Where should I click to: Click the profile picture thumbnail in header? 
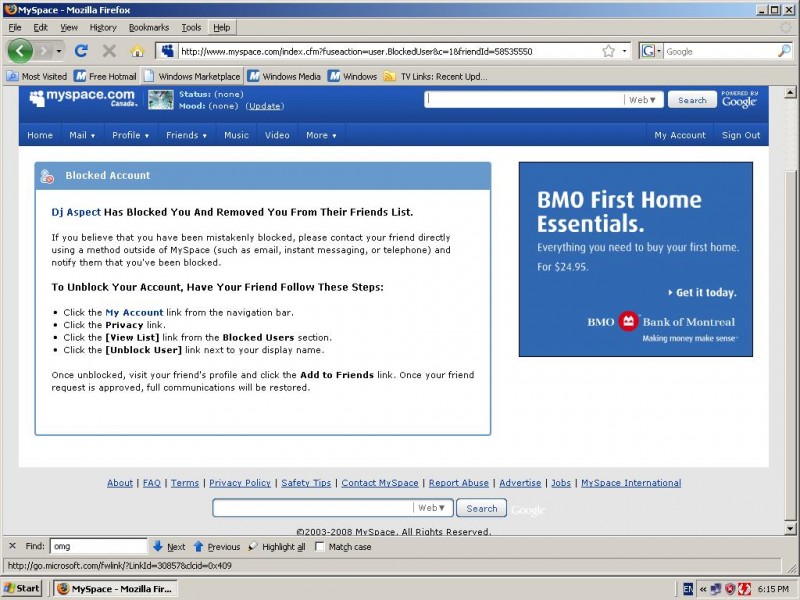(x=161, y=99)
